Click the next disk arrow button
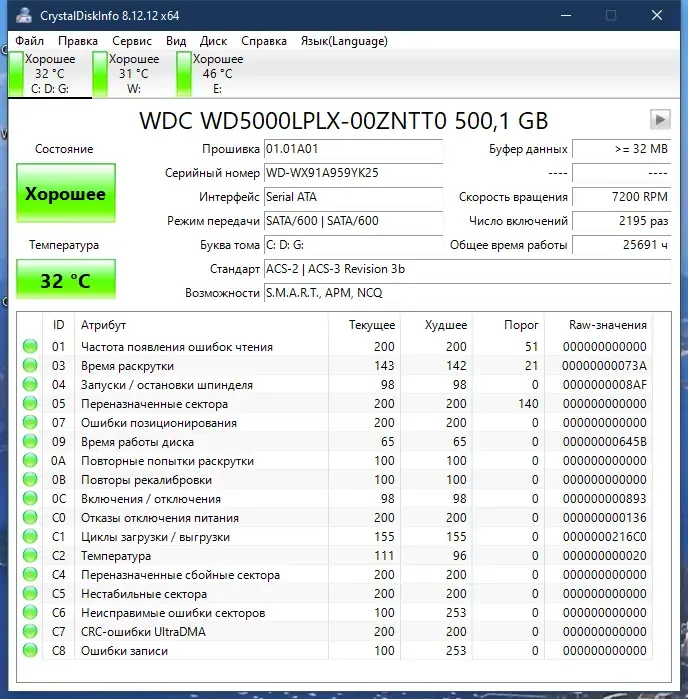This screenshot has height=699, width=688. [660, 119]
